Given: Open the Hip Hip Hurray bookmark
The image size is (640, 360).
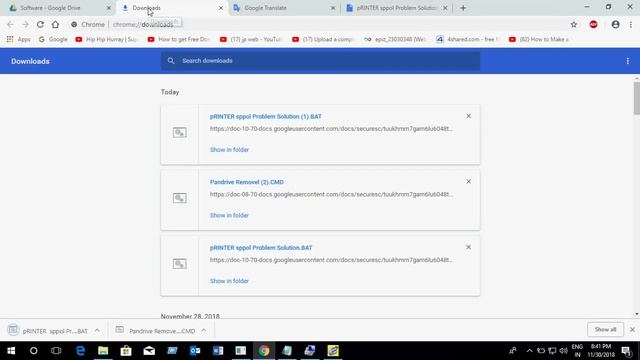Looking at the screenshot, I should pyautogui.click(x=107, y=39).
